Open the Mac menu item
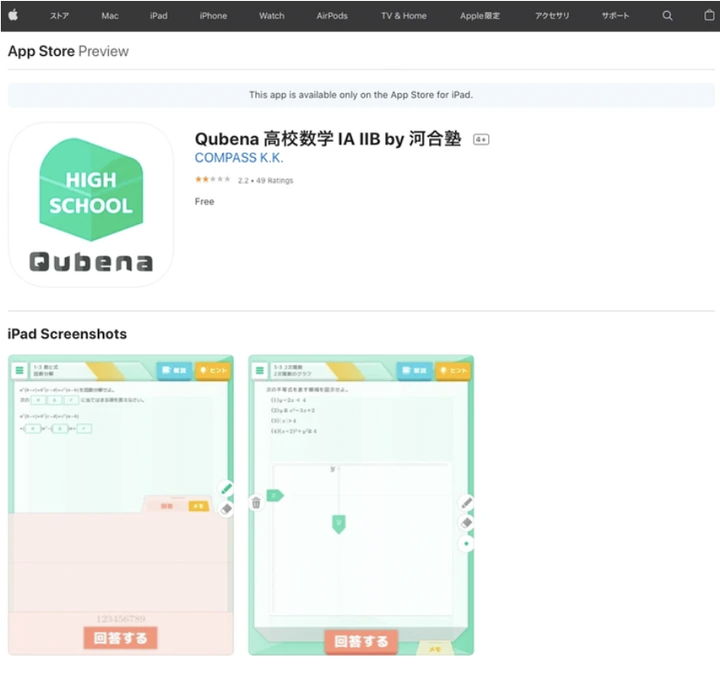Image resolution: width=720 pixels, height=673 pixels. click(x=110, y=16)
